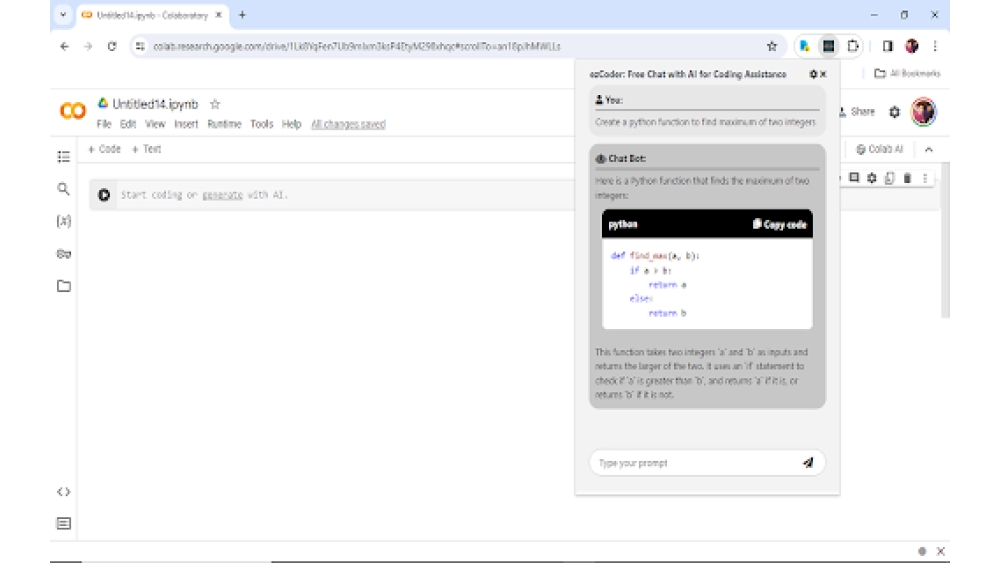1000x563 pixels.
Task: Click the generate with AI link
Action: tap(223, 195)
